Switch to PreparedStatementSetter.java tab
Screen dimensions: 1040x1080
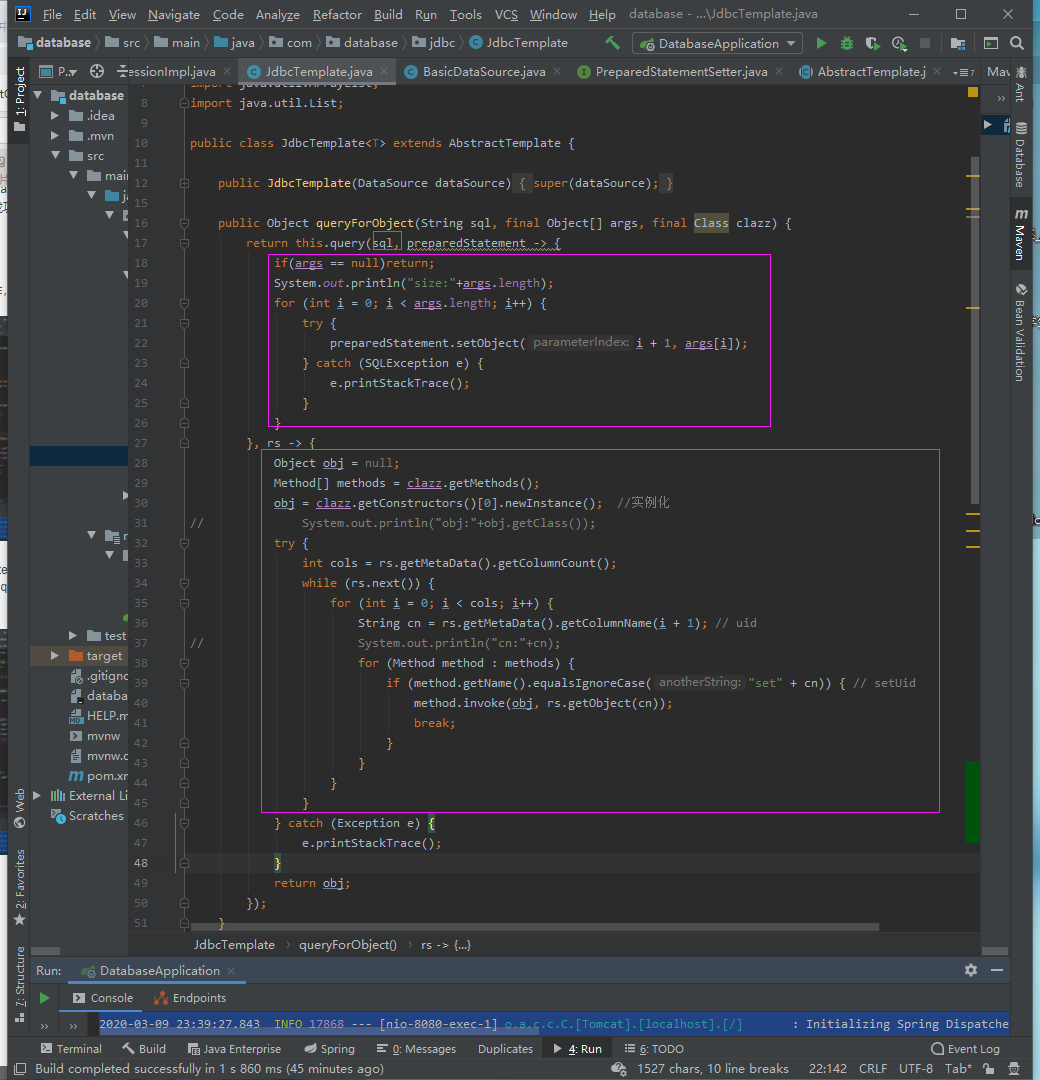tap(681, 72)
